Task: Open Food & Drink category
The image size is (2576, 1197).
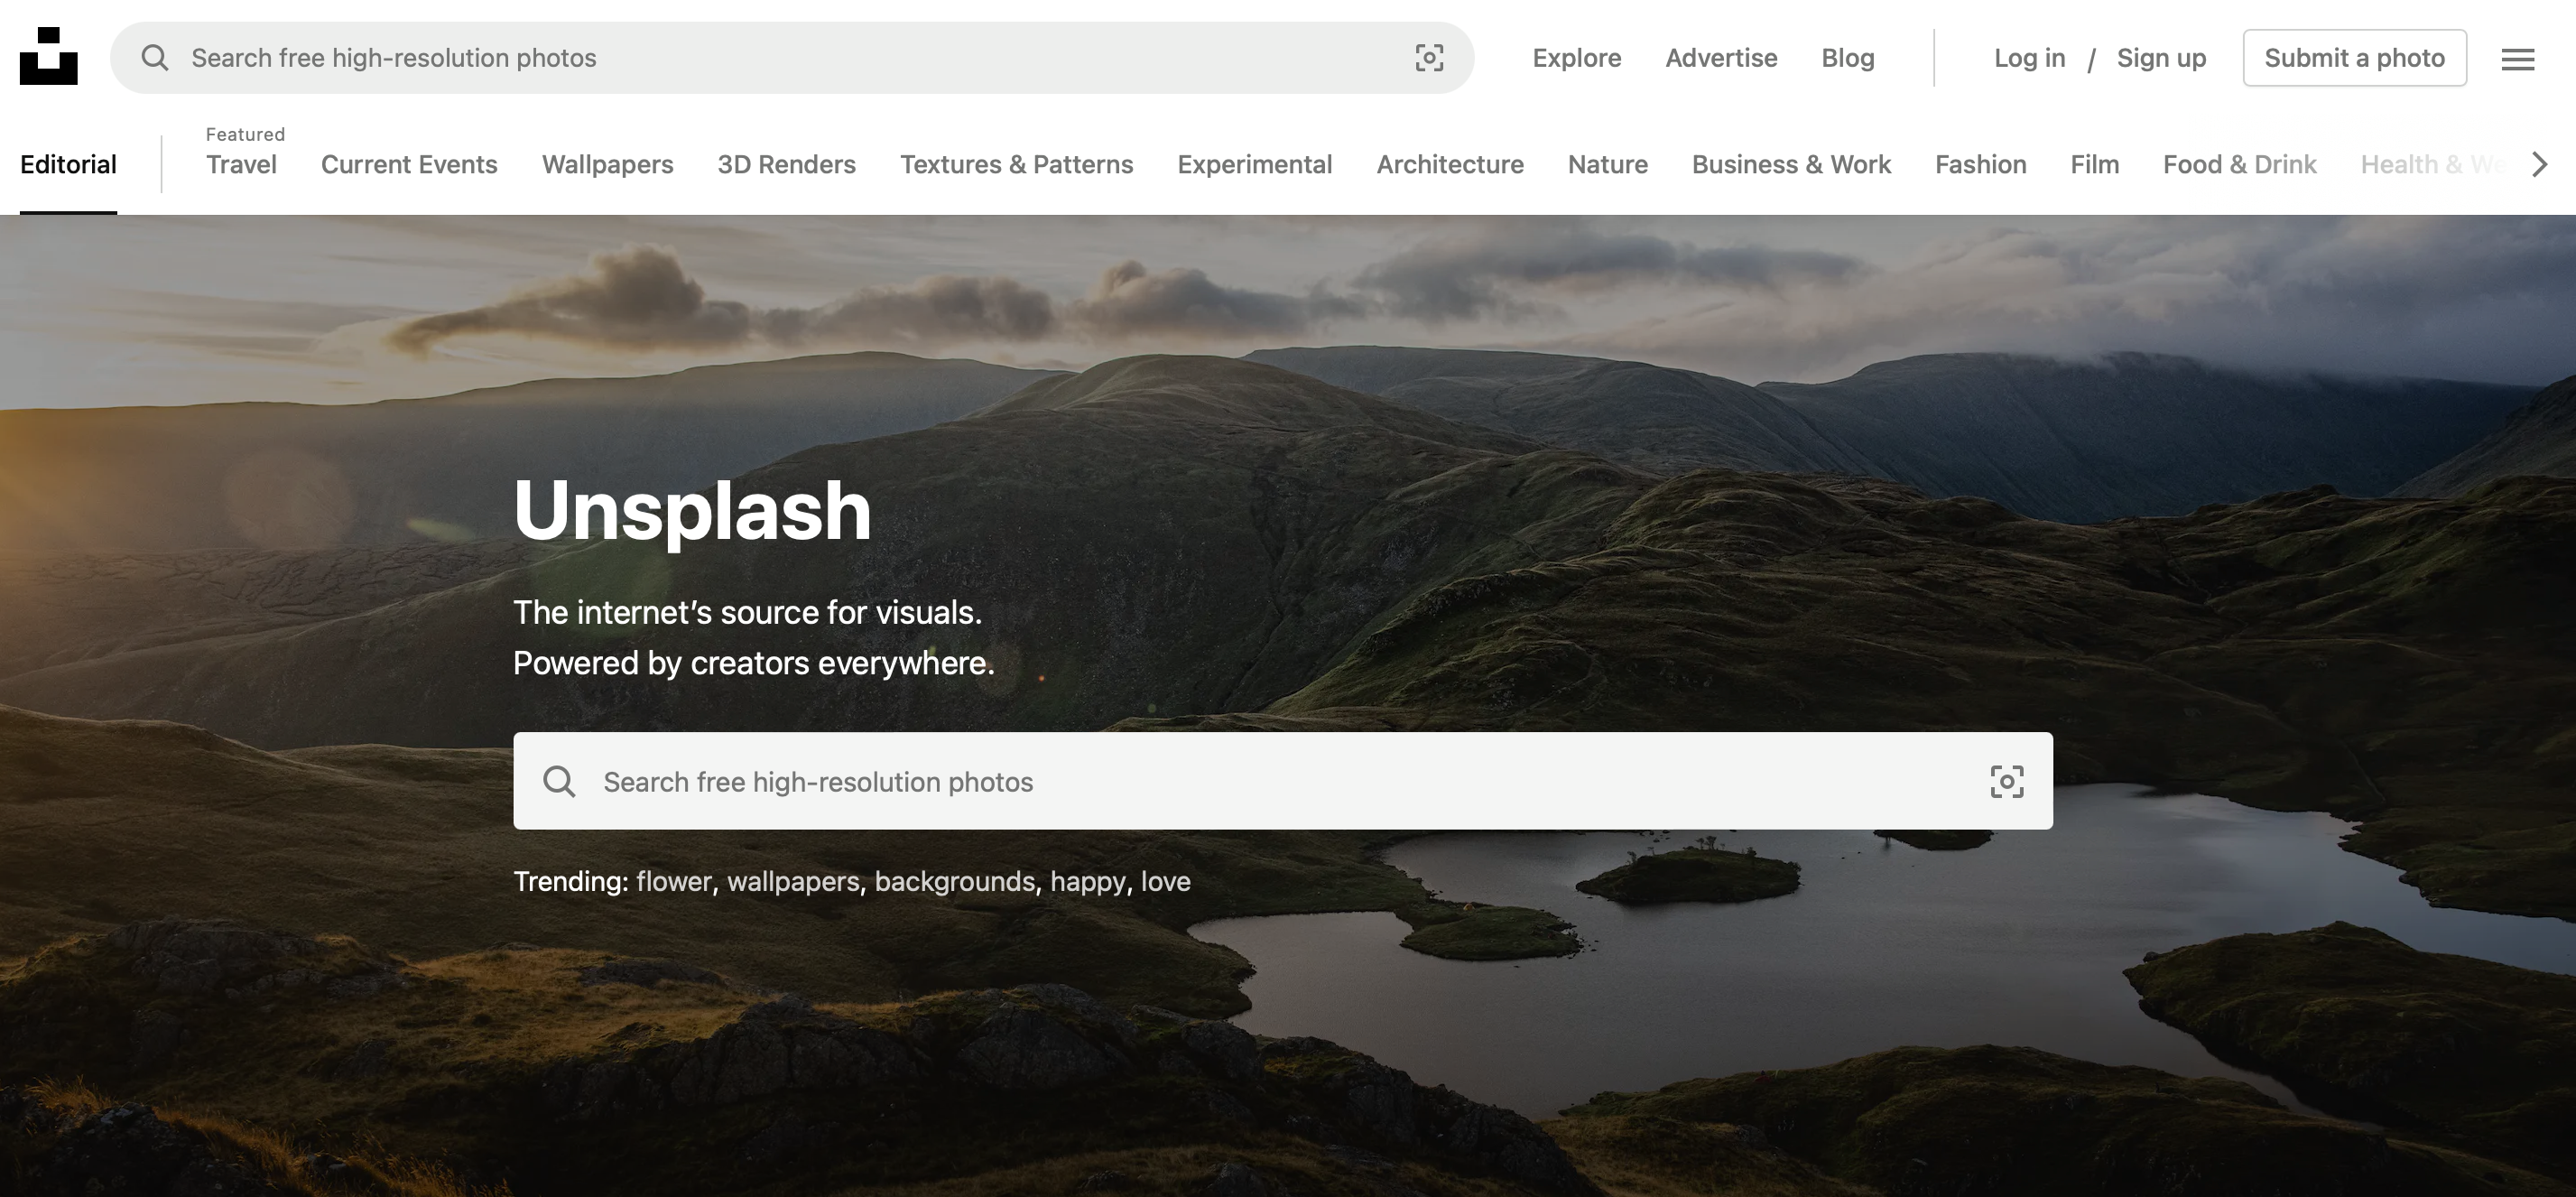Action: 2239,164
